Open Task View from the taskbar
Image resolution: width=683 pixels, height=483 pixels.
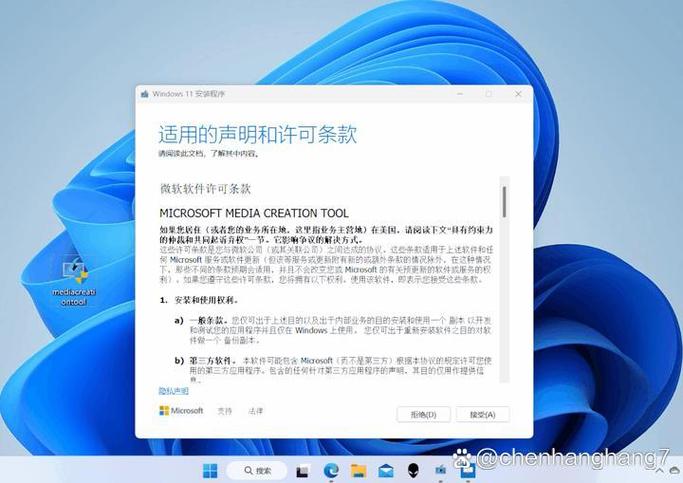tap(302, 471)
